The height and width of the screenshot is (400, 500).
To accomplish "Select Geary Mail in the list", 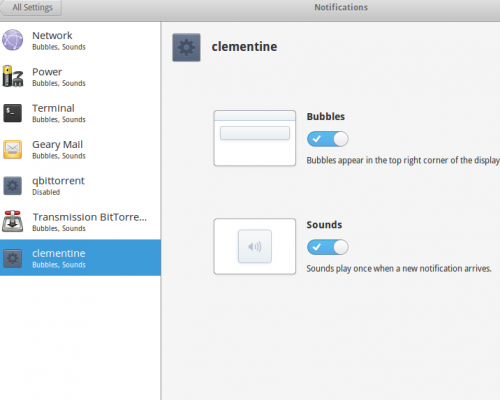I will [80, 149].
